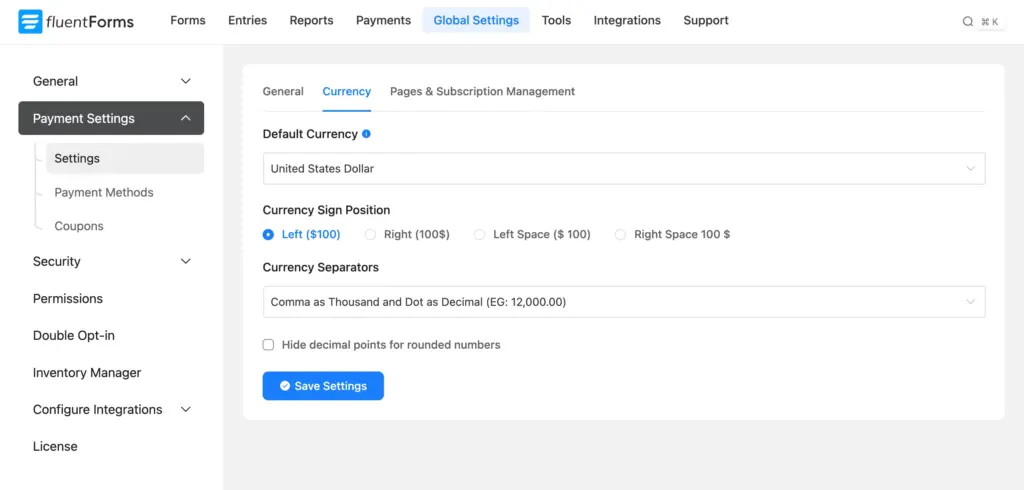Open the Currency Separators dropdown

point(624,302)
